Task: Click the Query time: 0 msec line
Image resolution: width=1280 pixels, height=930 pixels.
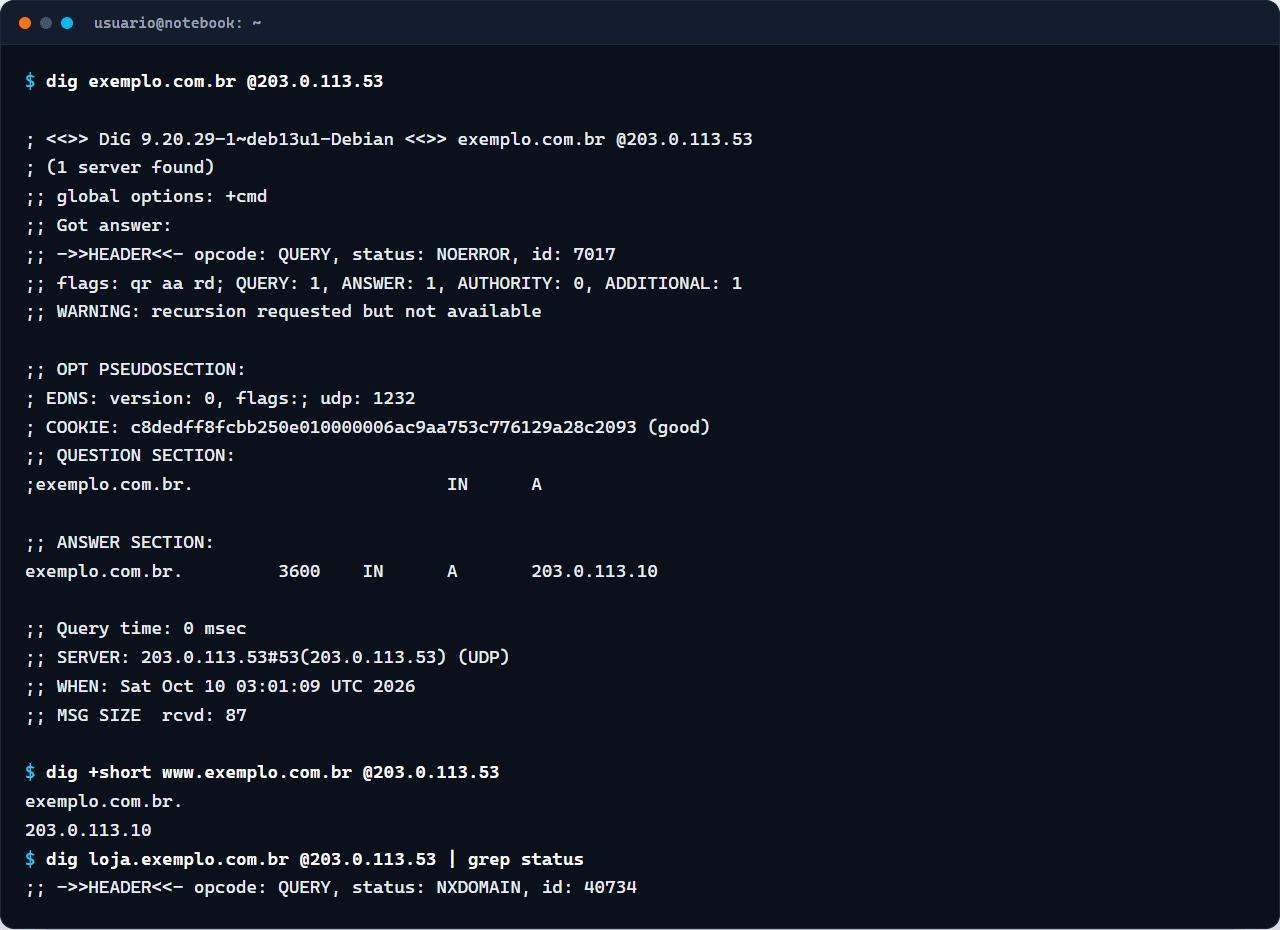Action: [x=136, y=628]
